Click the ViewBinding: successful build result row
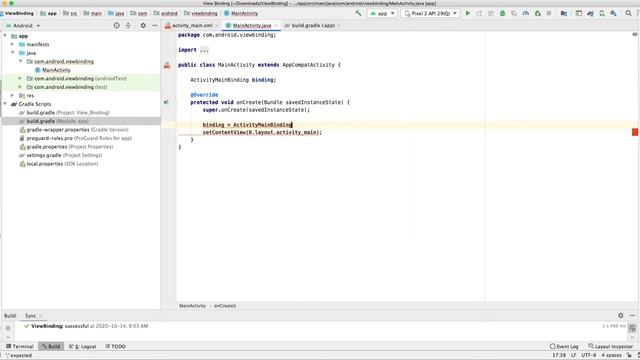This screenshot has width=640, height=360. pos(86,326)
